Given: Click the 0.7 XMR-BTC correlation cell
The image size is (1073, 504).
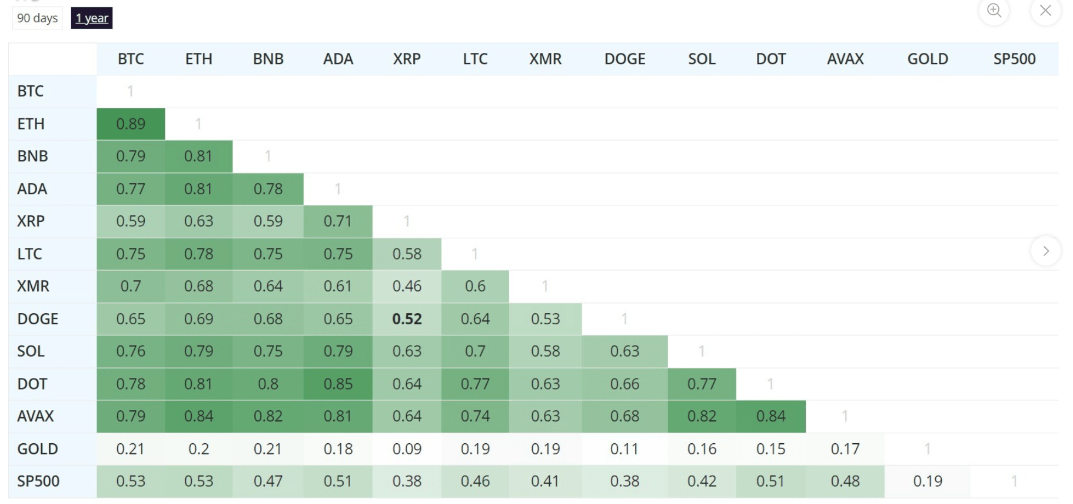Looking at the screenshot, I should point(131,287).
